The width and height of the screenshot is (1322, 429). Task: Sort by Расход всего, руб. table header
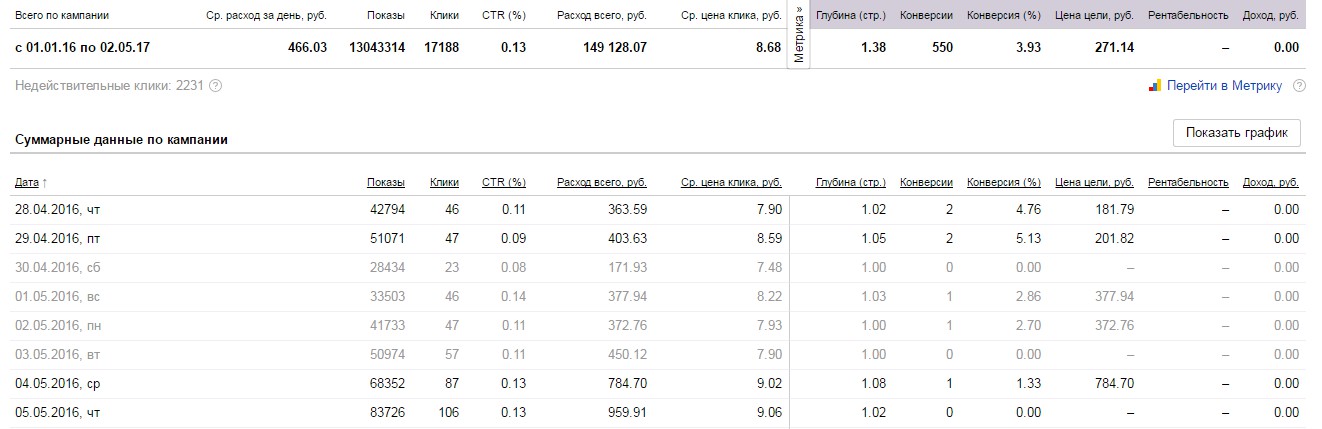[602, 182]
